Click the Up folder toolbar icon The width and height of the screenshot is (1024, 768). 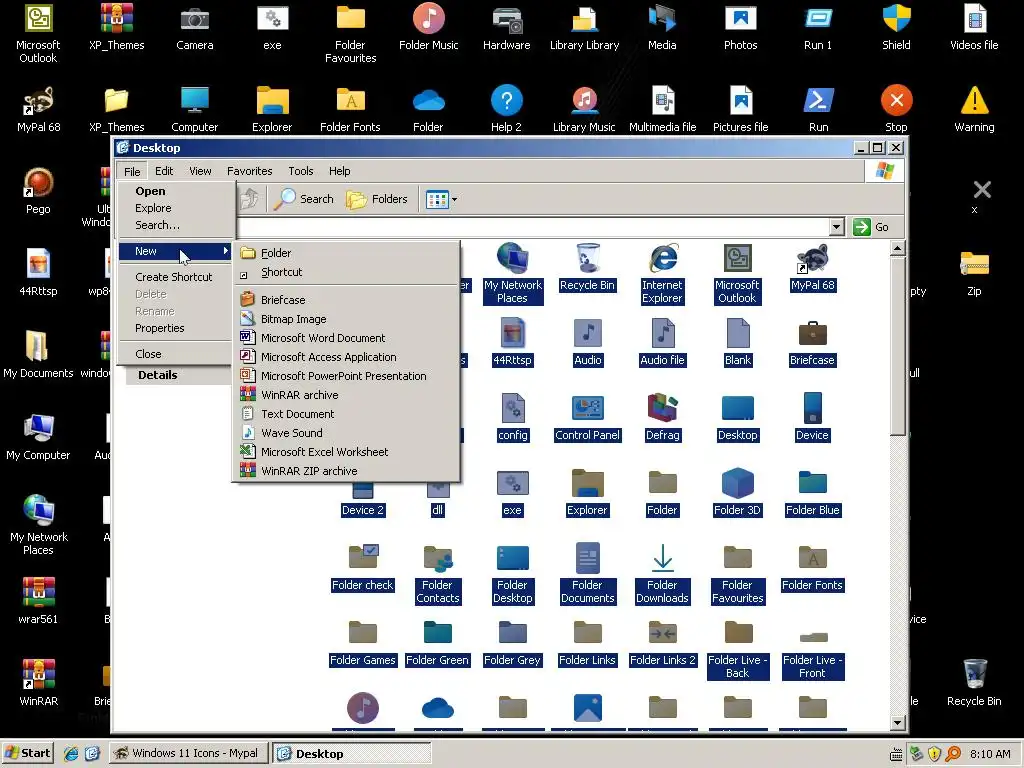click(249, 199)
